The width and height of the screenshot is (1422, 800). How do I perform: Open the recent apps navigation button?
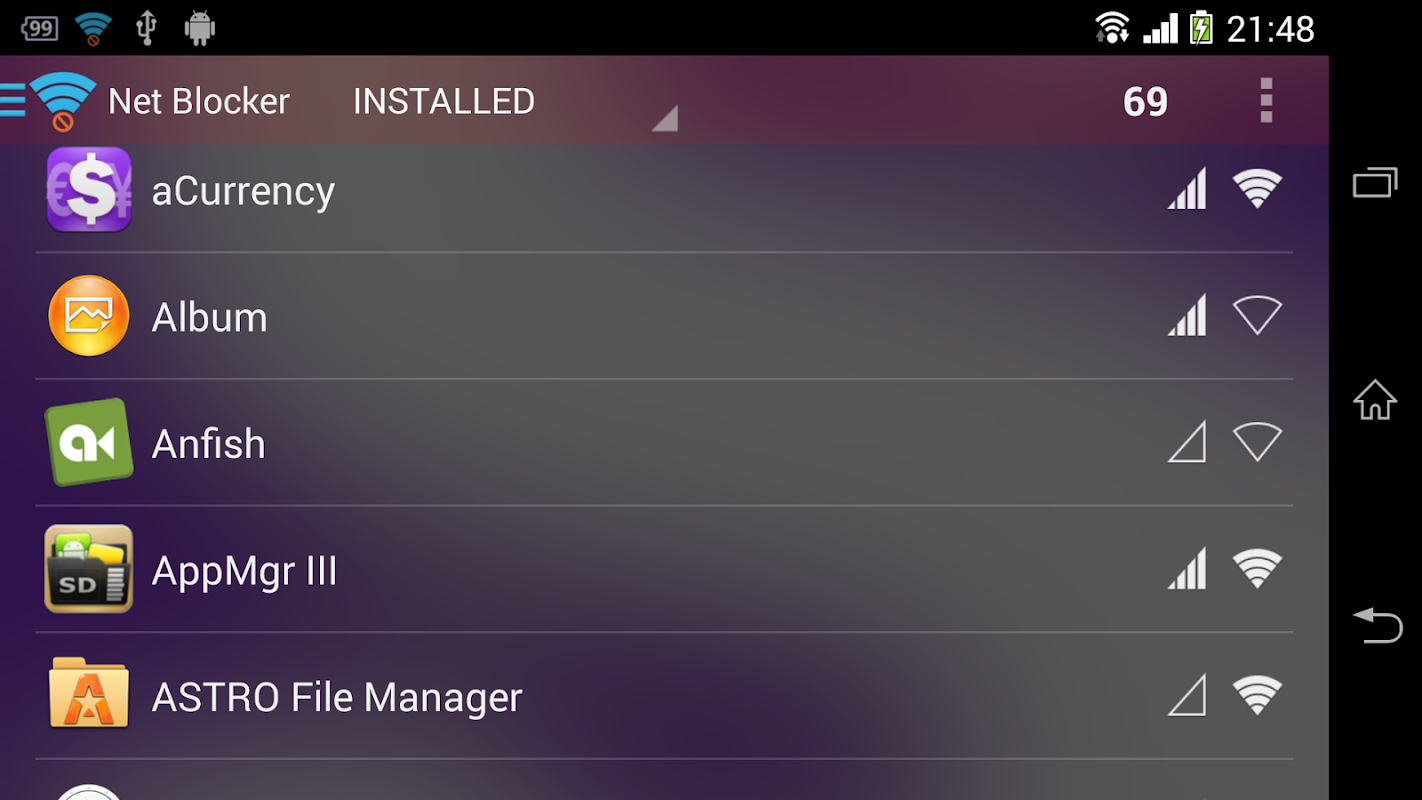[1375, 182]
